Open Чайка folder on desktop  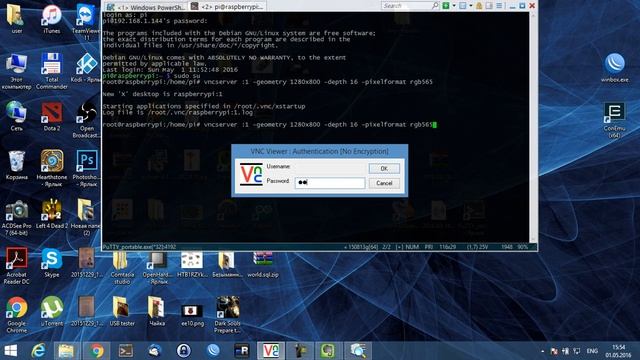click(x=157, y=311)
